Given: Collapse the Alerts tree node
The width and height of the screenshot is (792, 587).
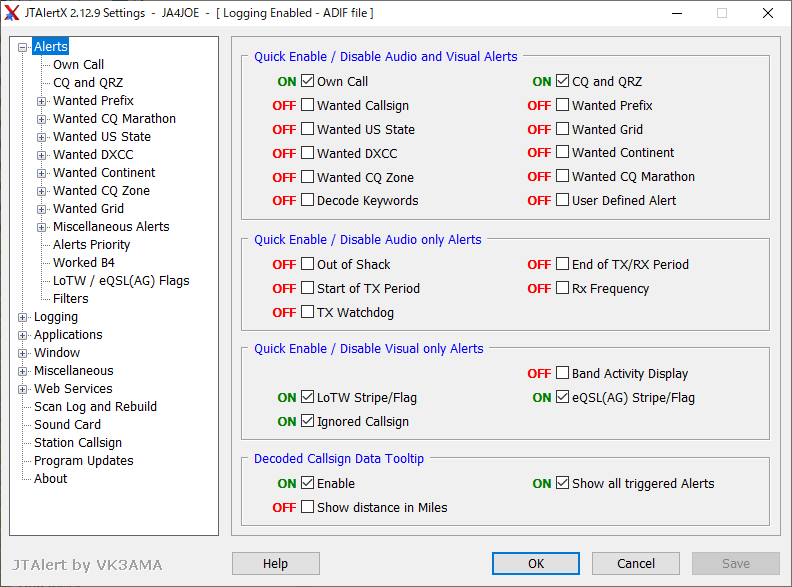Looking at the screenshot, I should click(22, 47).
